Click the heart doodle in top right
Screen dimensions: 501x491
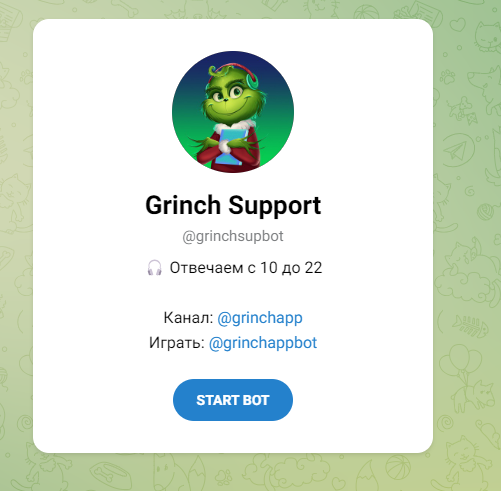coord(457,24)
